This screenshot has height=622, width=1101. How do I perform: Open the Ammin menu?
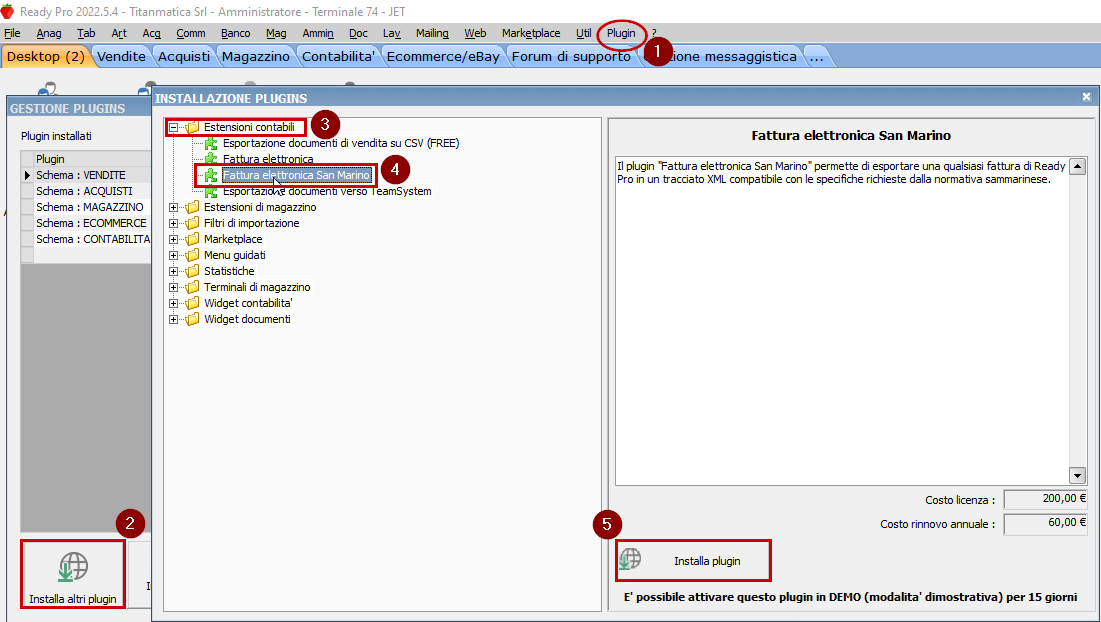pos(318,33)
